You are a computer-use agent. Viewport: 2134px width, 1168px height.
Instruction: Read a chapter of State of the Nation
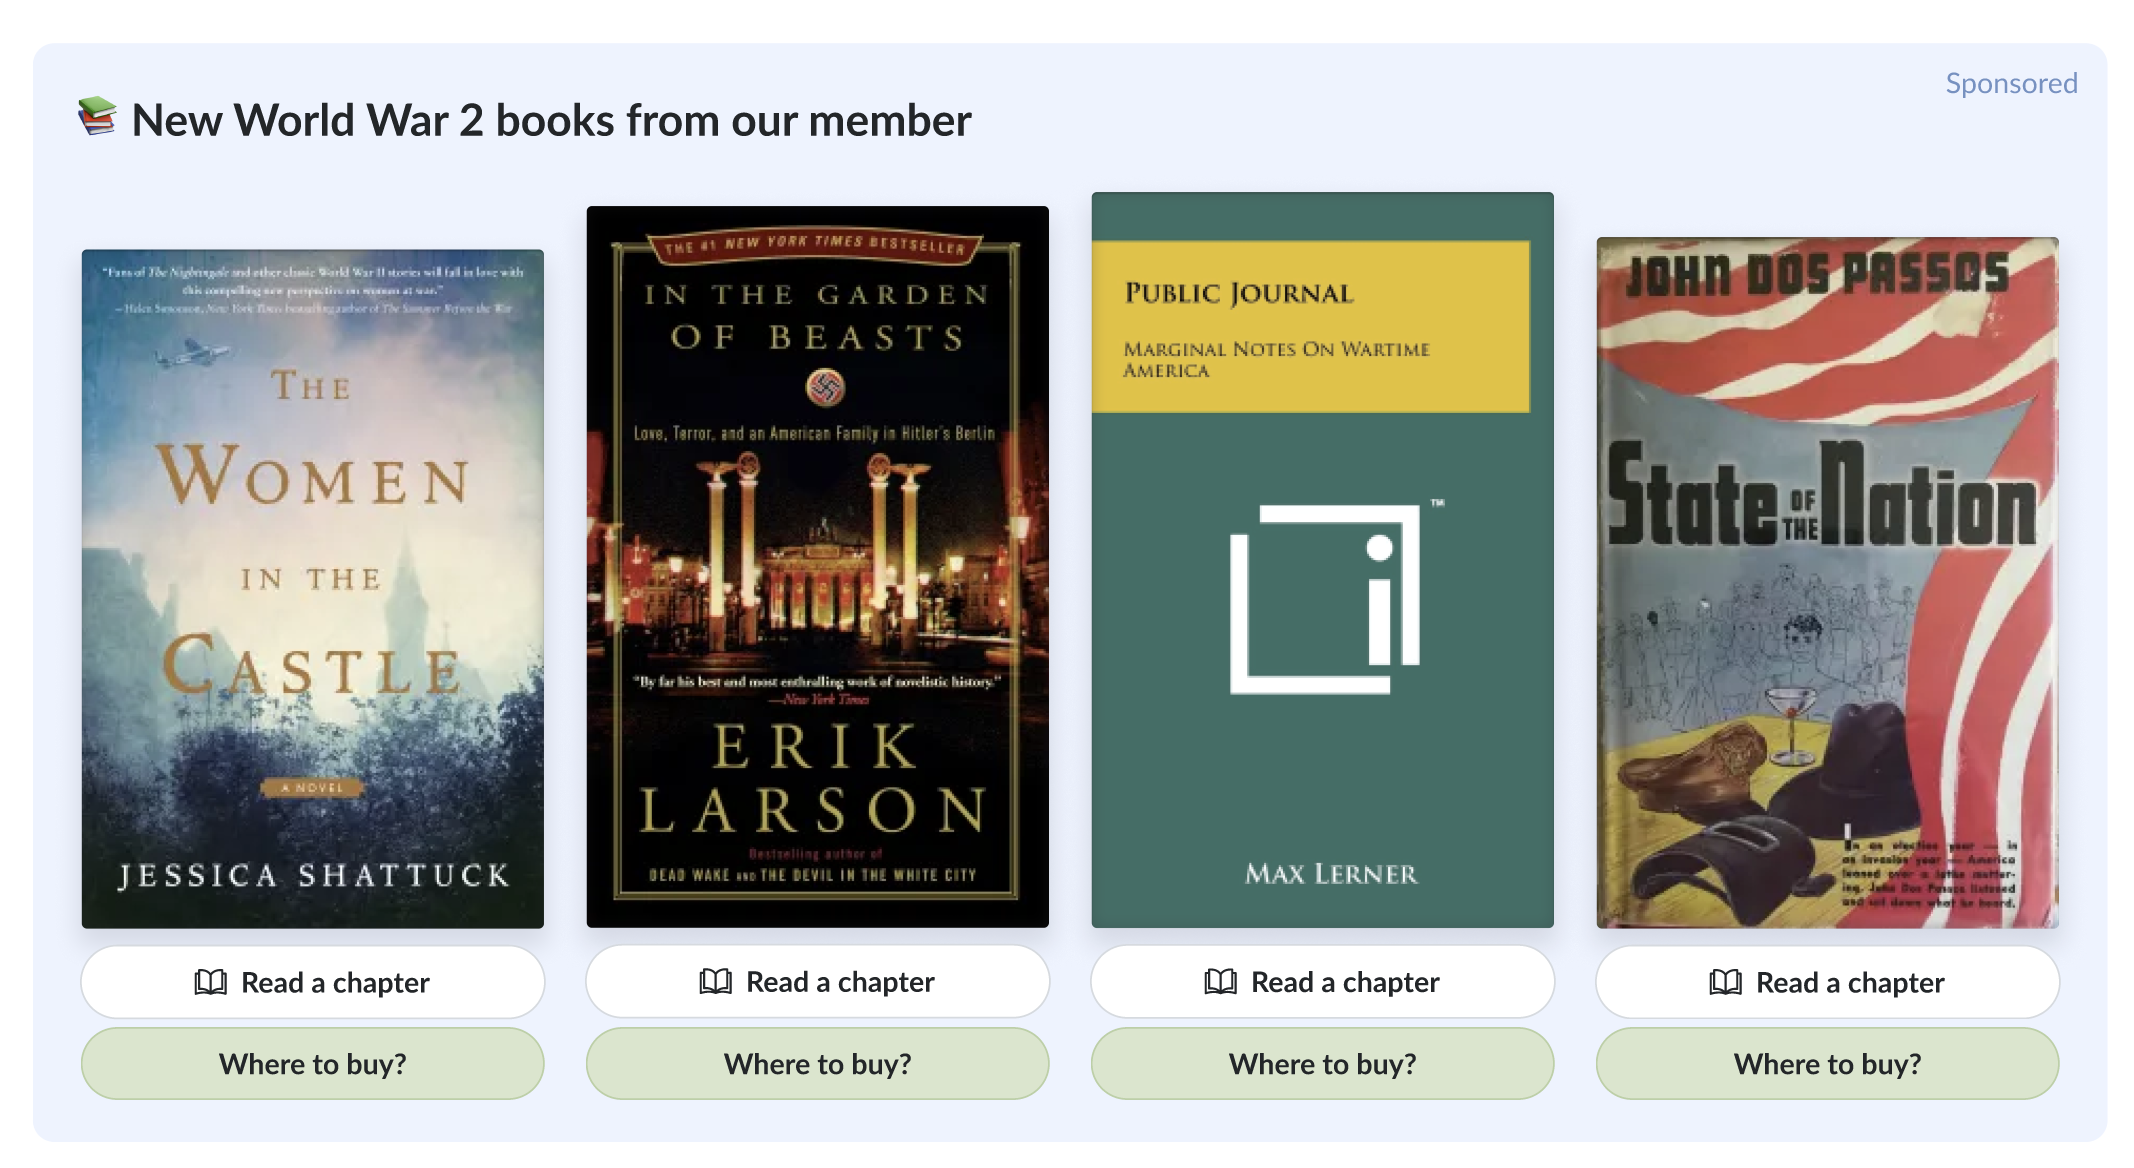click(1828, 982)
